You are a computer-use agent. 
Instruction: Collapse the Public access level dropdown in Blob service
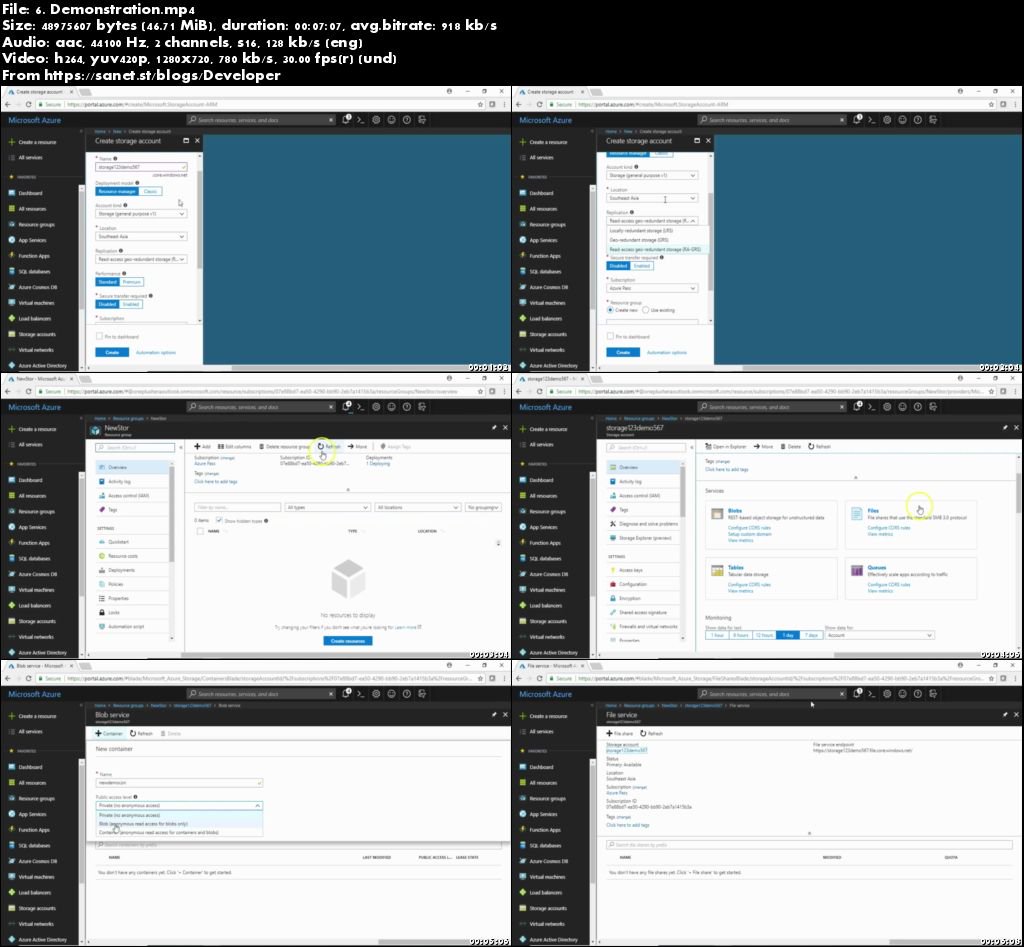pyautogui.click(x=179, y=806)
